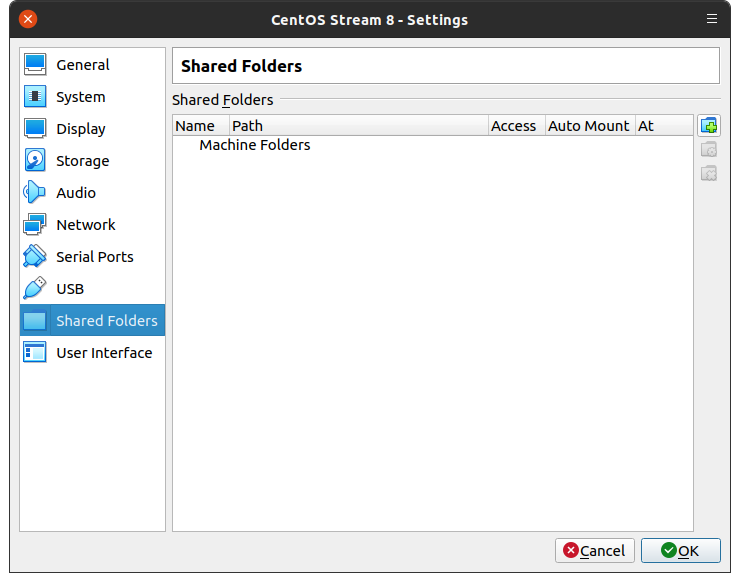The width and height of the screenshot is (740, 582).
Task: Switch to Shared Folders category
Action: [x=106, y=321]
